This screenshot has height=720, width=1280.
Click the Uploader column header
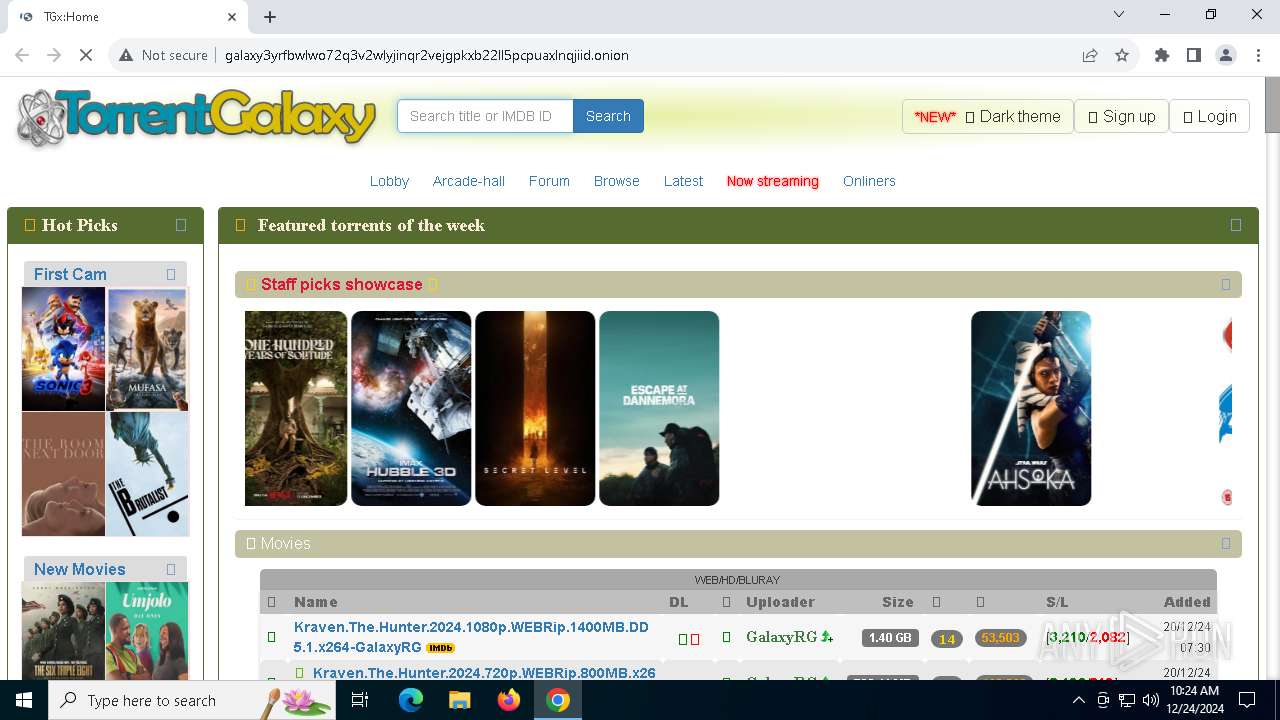(x=780, y=602)
